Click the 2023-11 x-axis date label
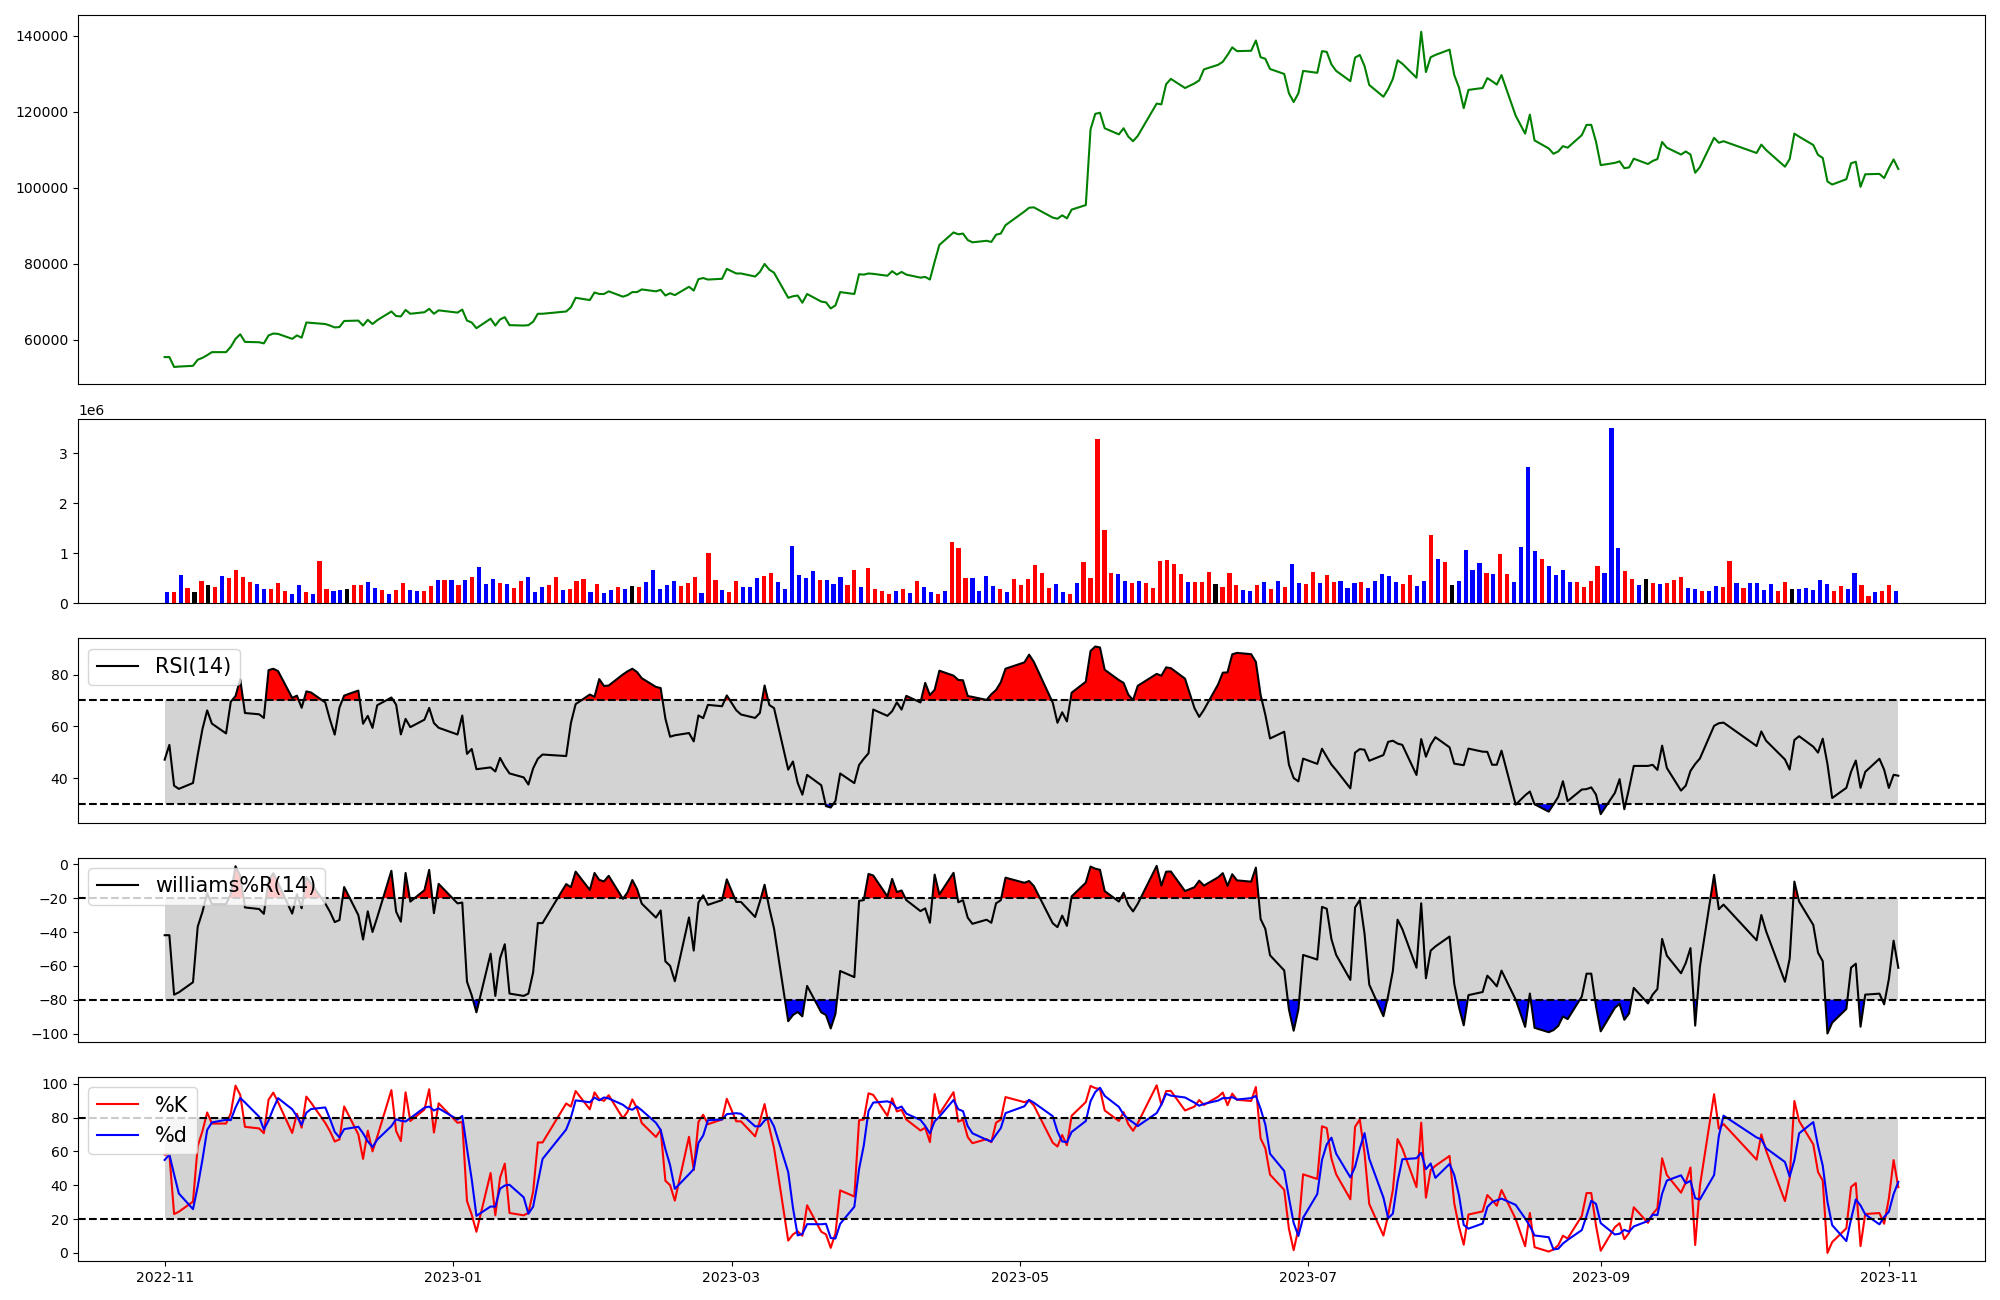2000x1300 pixels. (x=1888, y=1277)
